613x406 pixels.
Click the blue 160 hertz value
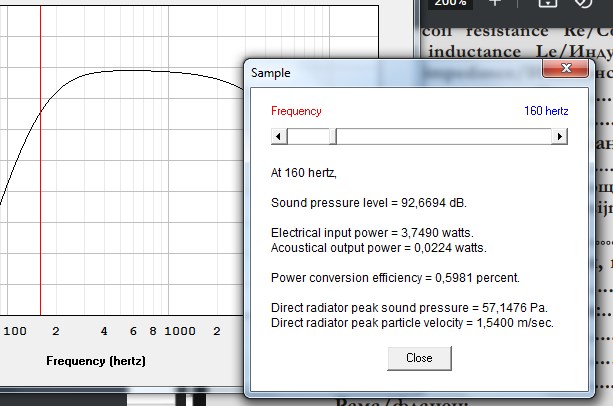click(546, 111)
